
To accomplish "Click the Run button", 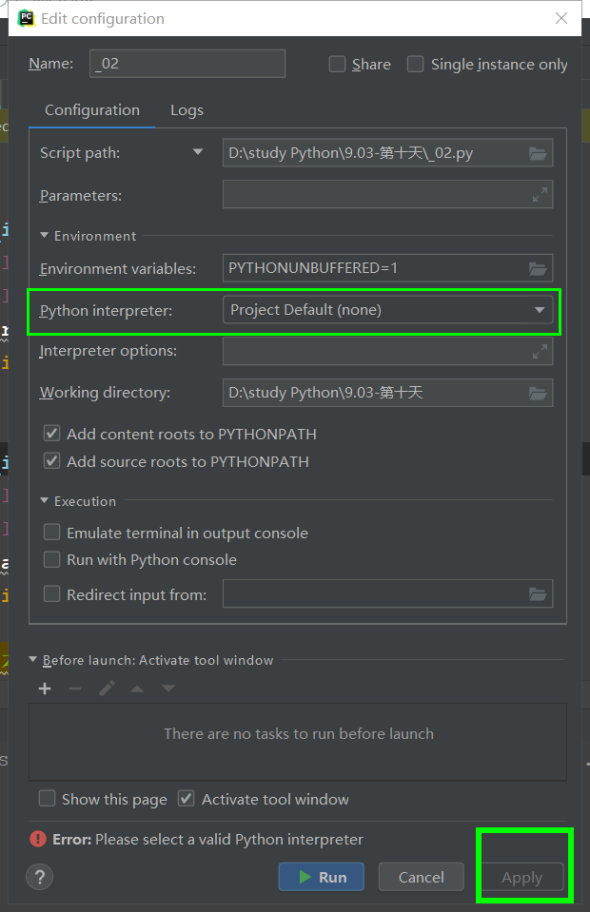I will [x=321, y=876].
